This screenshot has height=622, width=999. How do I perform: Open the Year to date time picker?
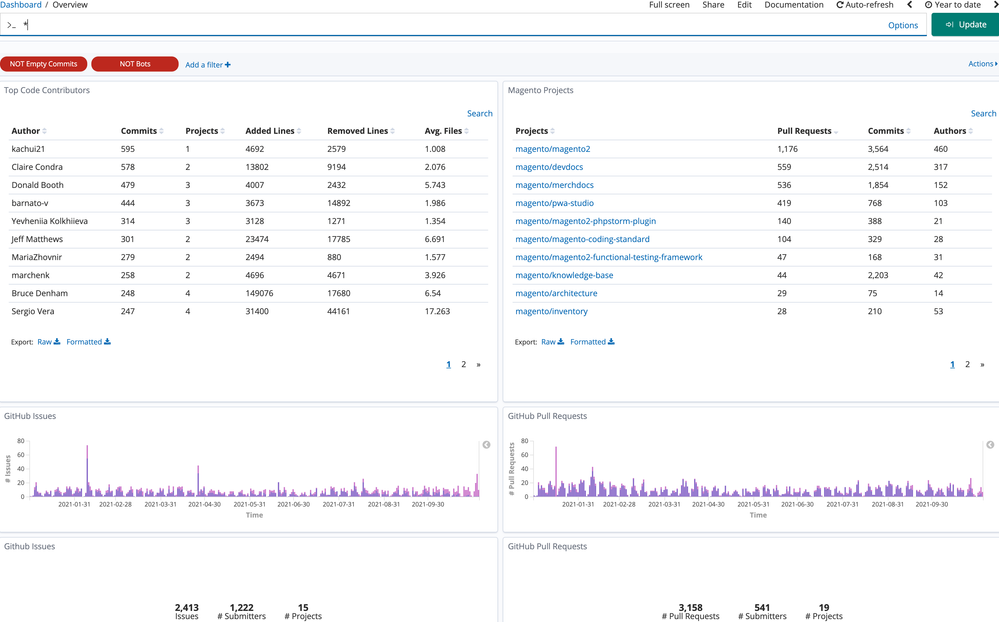click(957, 5)
